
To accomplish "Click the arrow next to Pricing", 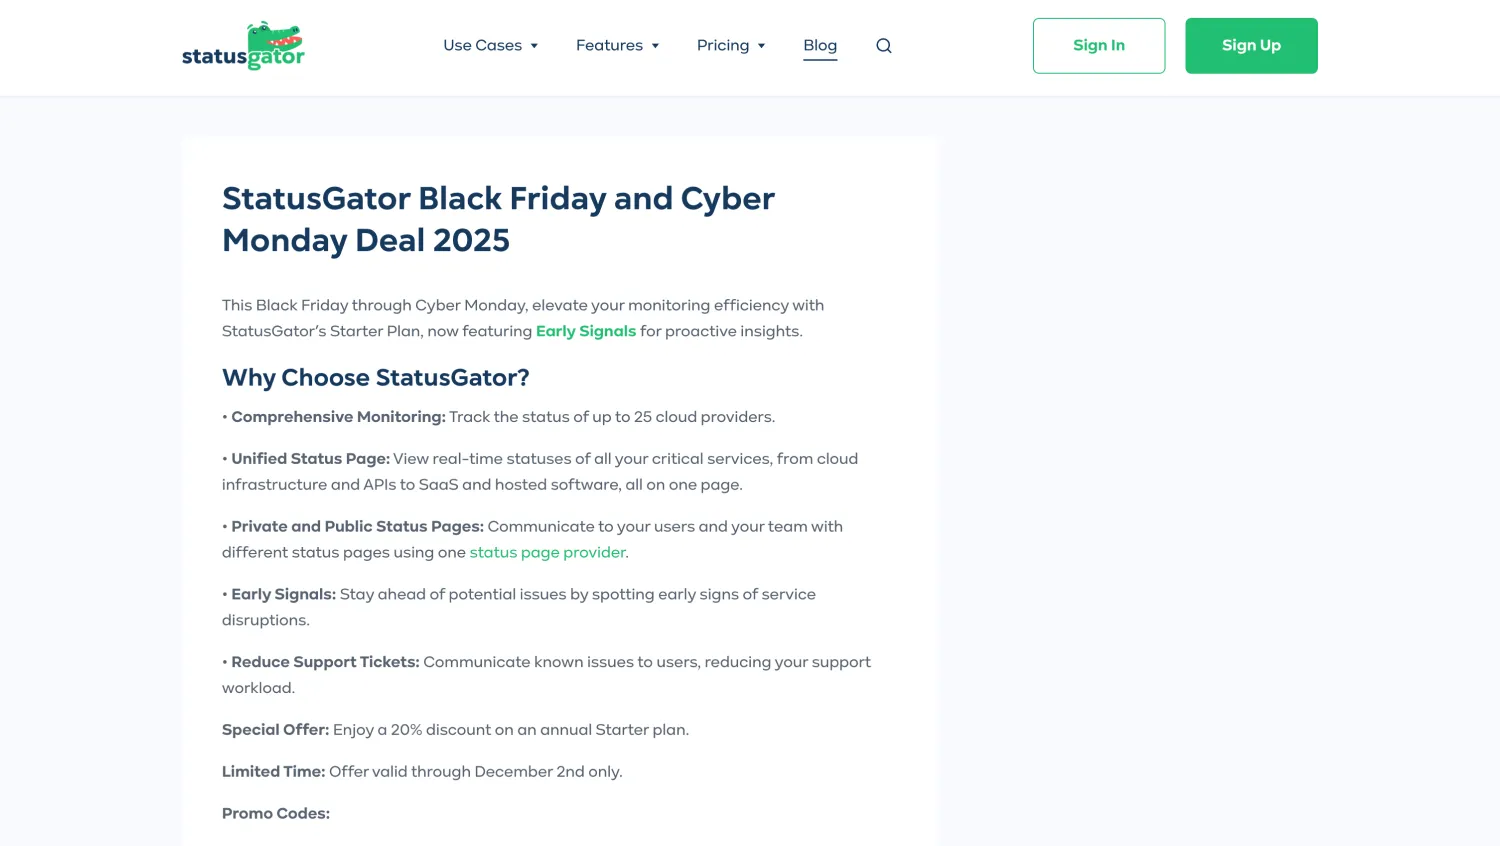I will click(x=761, y=45).
